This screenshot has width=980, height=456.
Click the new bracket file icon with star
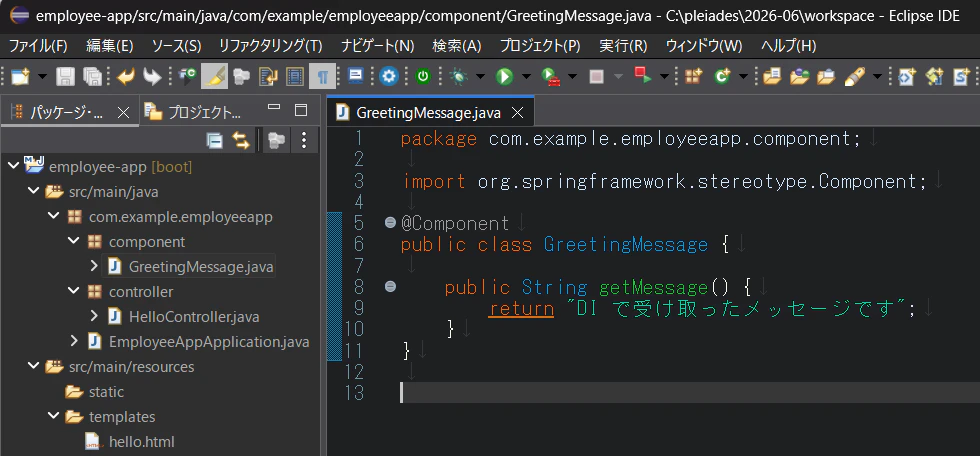point(907,76)
